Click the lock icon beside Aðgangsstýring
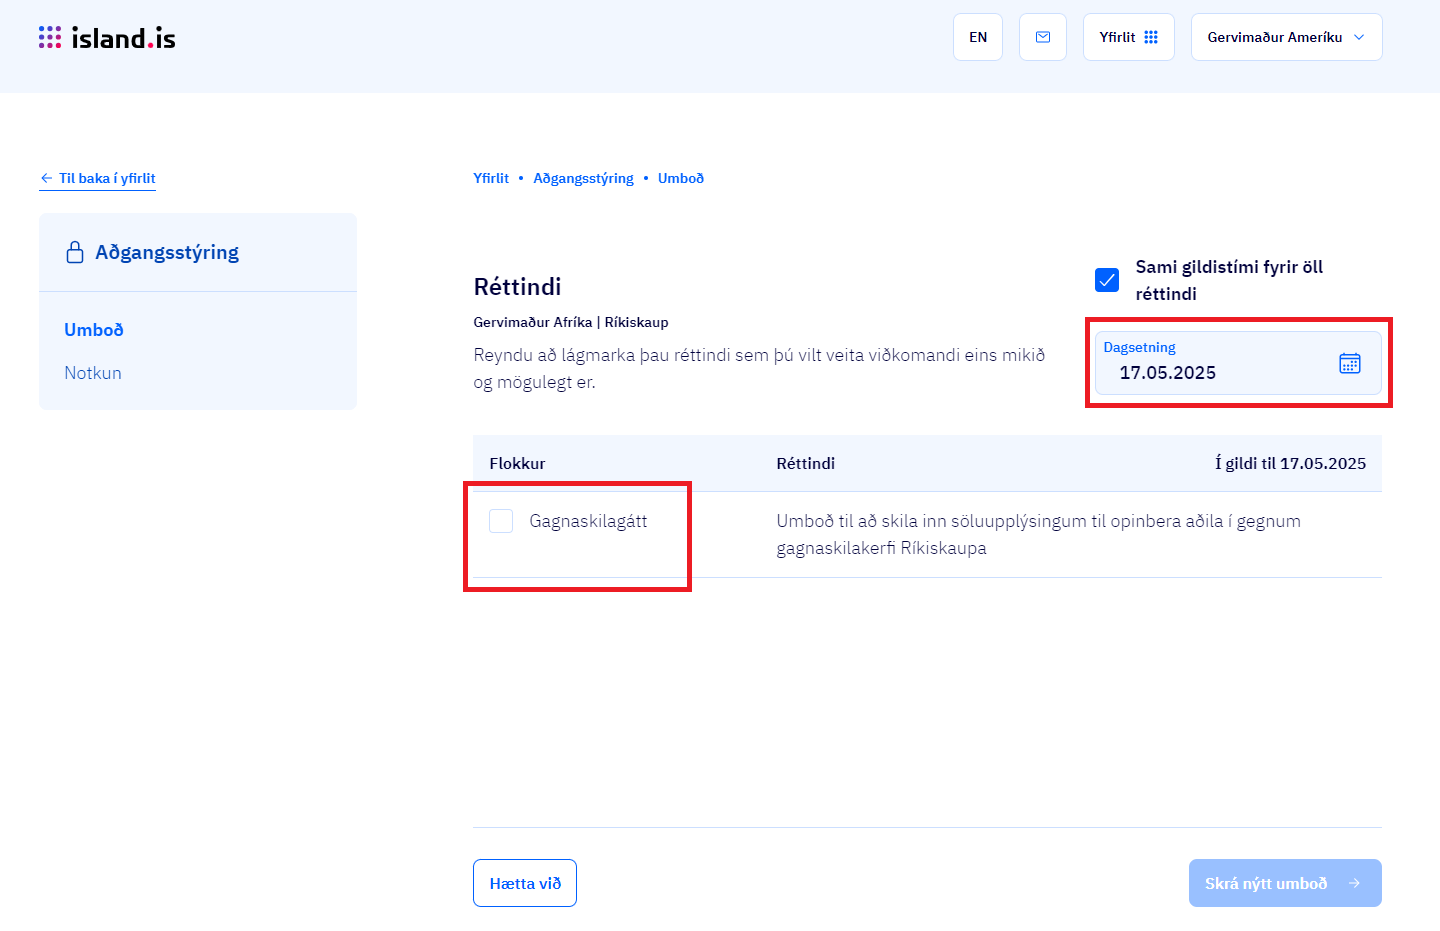 (x=75, y=252)
